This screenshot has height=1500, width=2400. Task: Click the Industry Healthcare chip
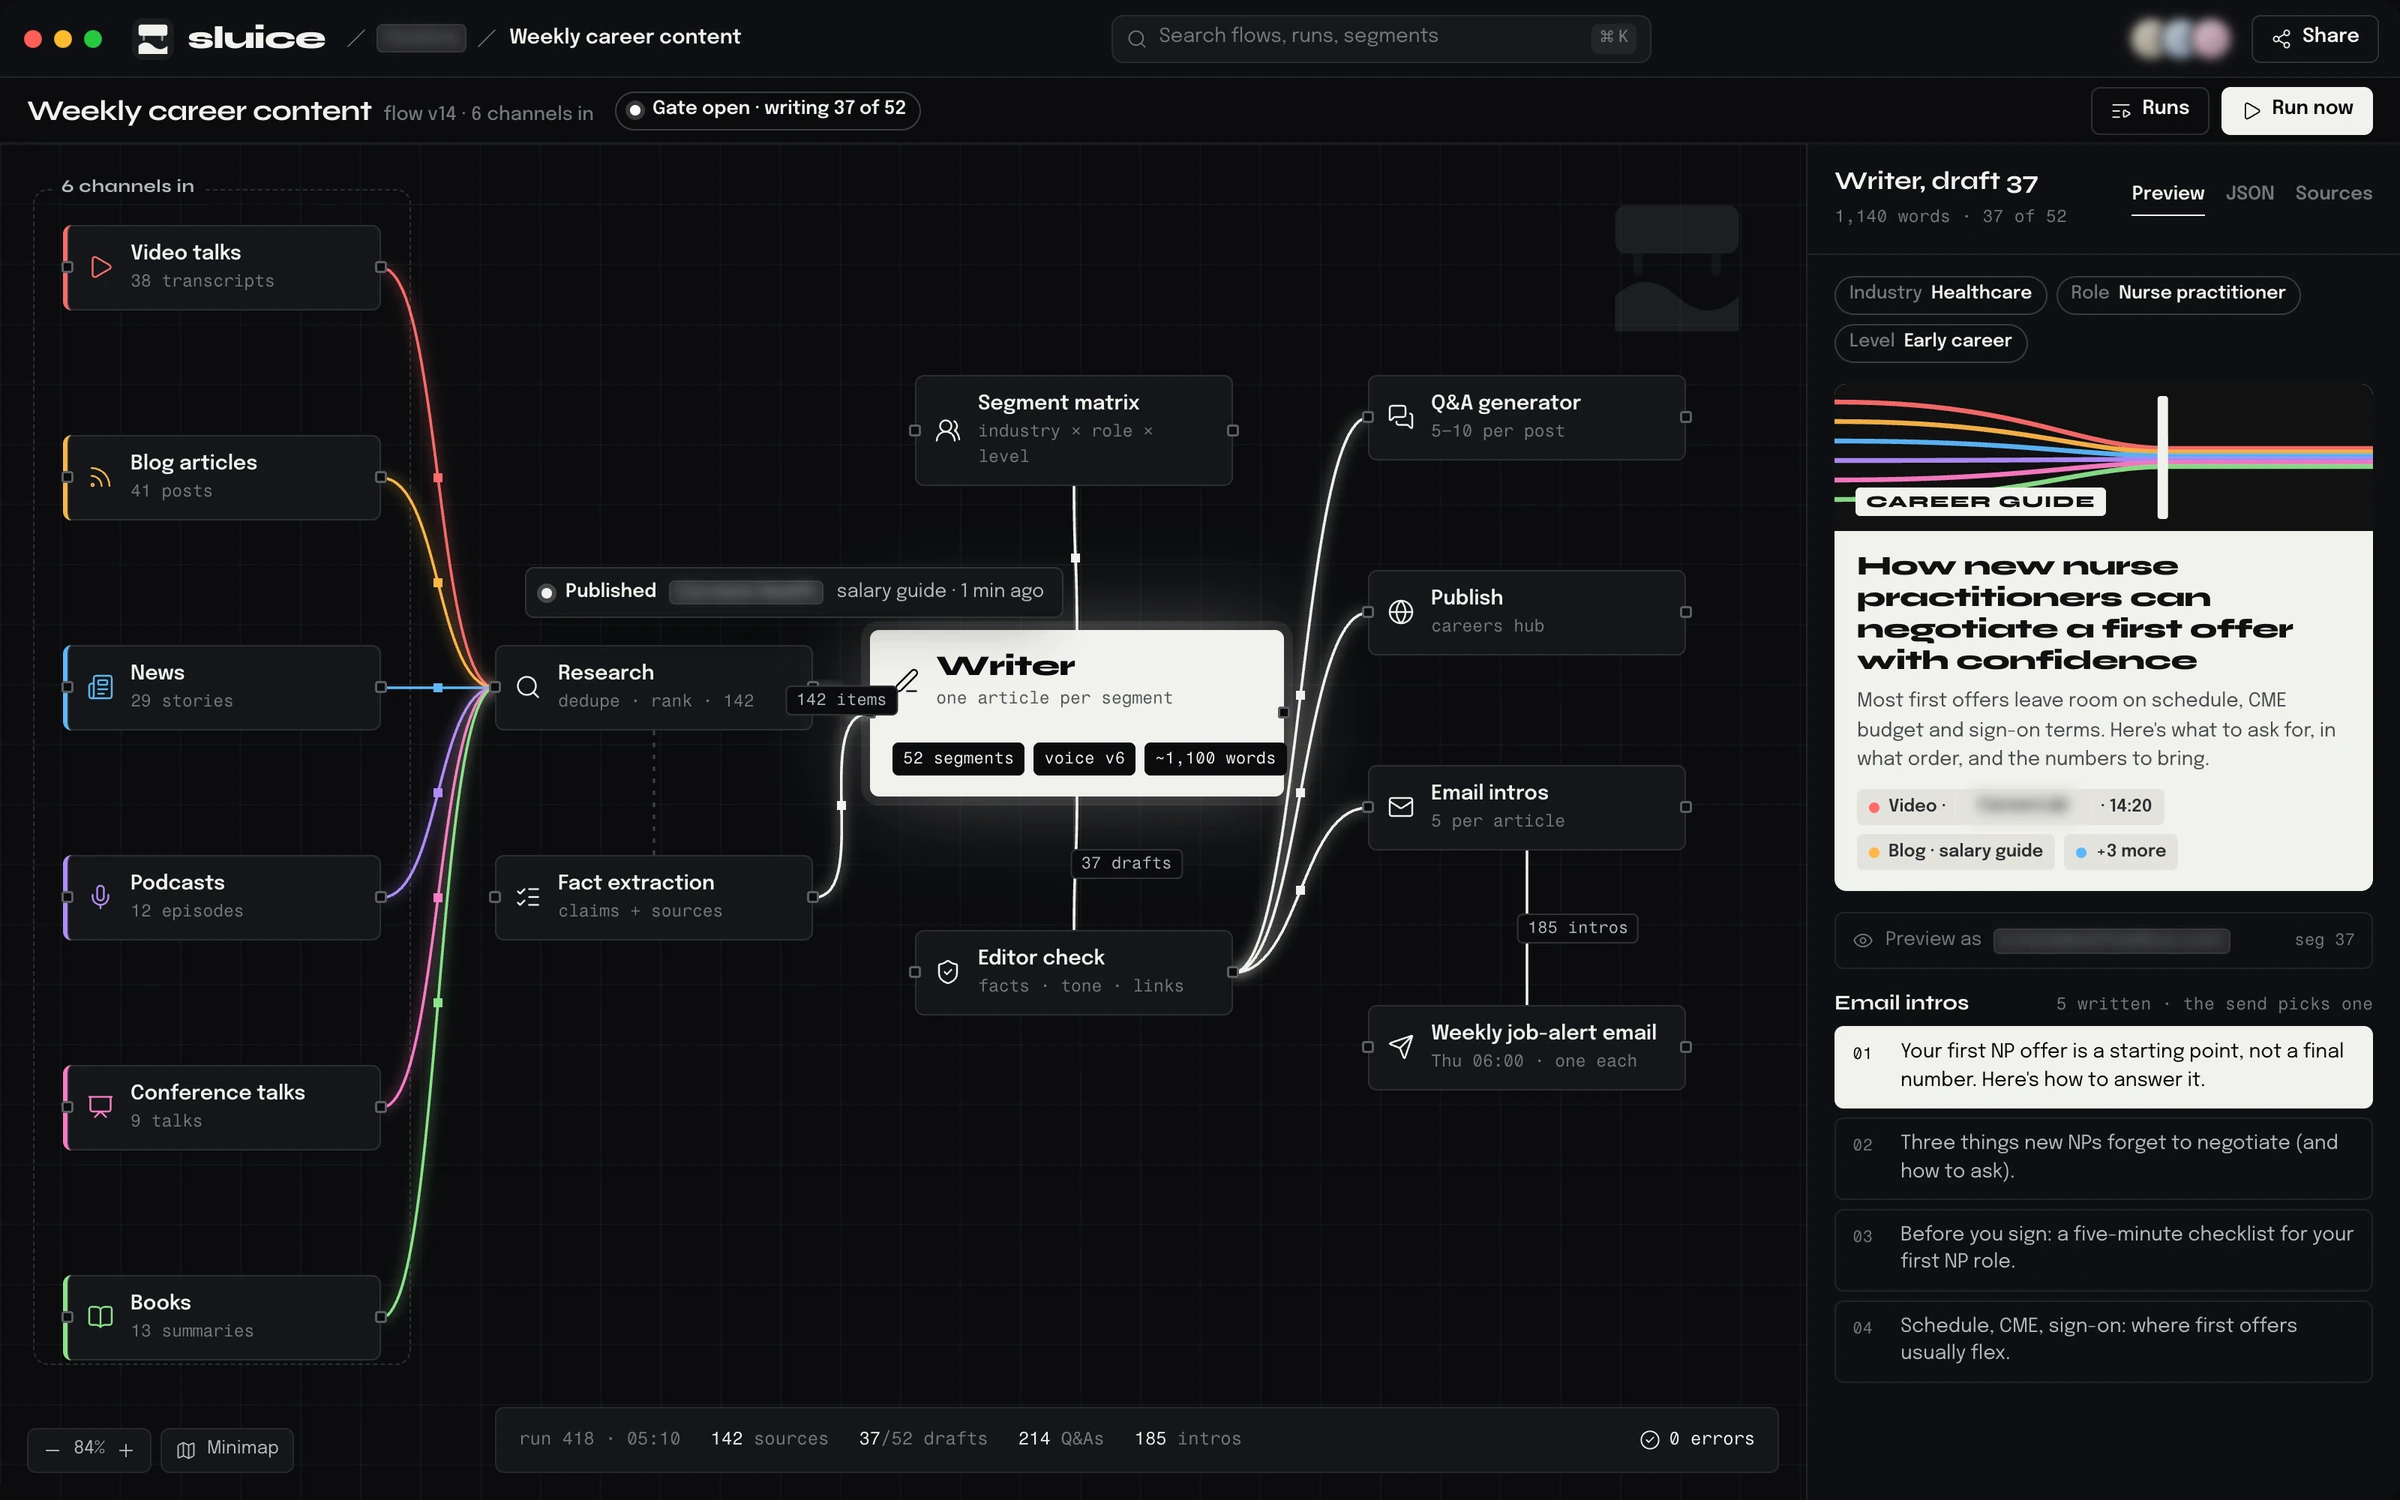[1940, 294]
